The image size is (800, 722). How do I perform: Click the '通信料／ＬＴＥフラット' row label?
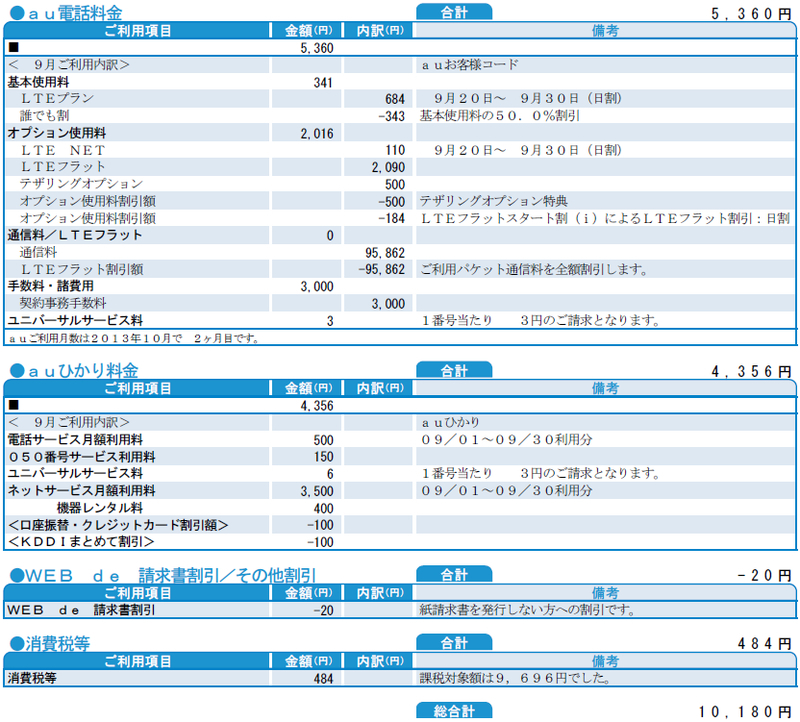pos(74,235)
